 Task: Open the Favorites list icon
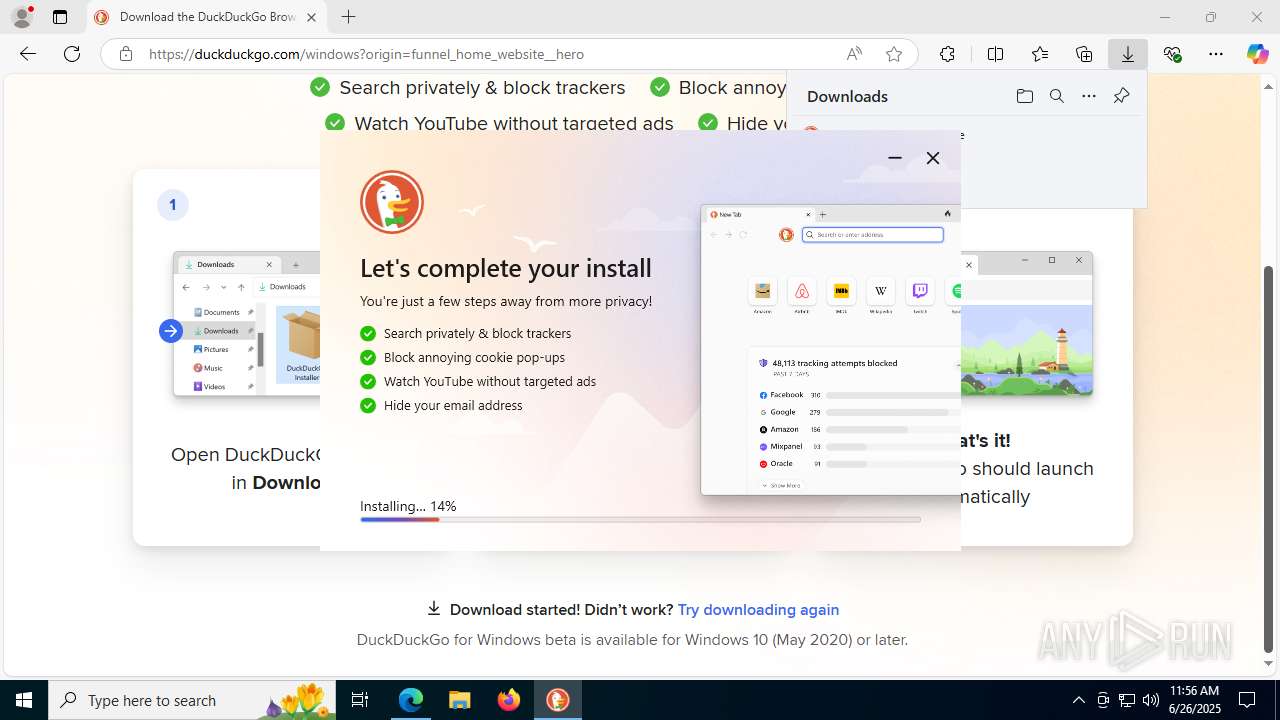1040,54
